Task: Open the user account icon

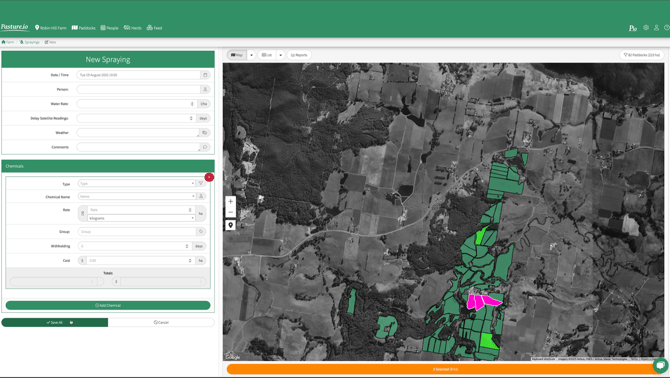Action: pos(657,27)
